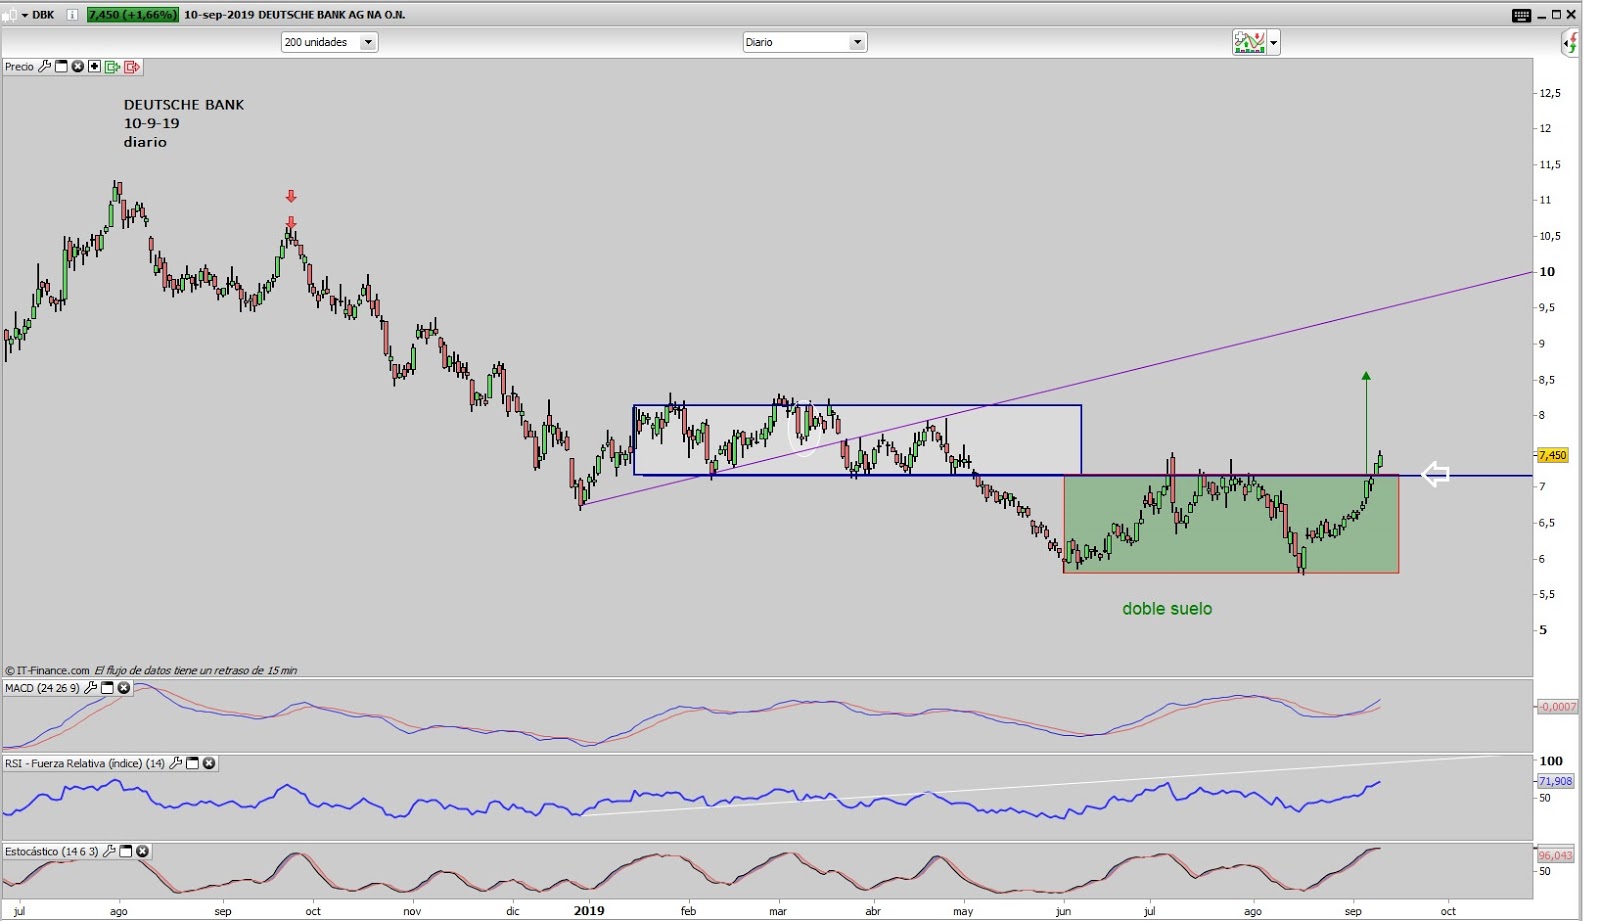Screen dimensions: 1600x921
Task: Minimize the chart window
Action: [1541, 15]
